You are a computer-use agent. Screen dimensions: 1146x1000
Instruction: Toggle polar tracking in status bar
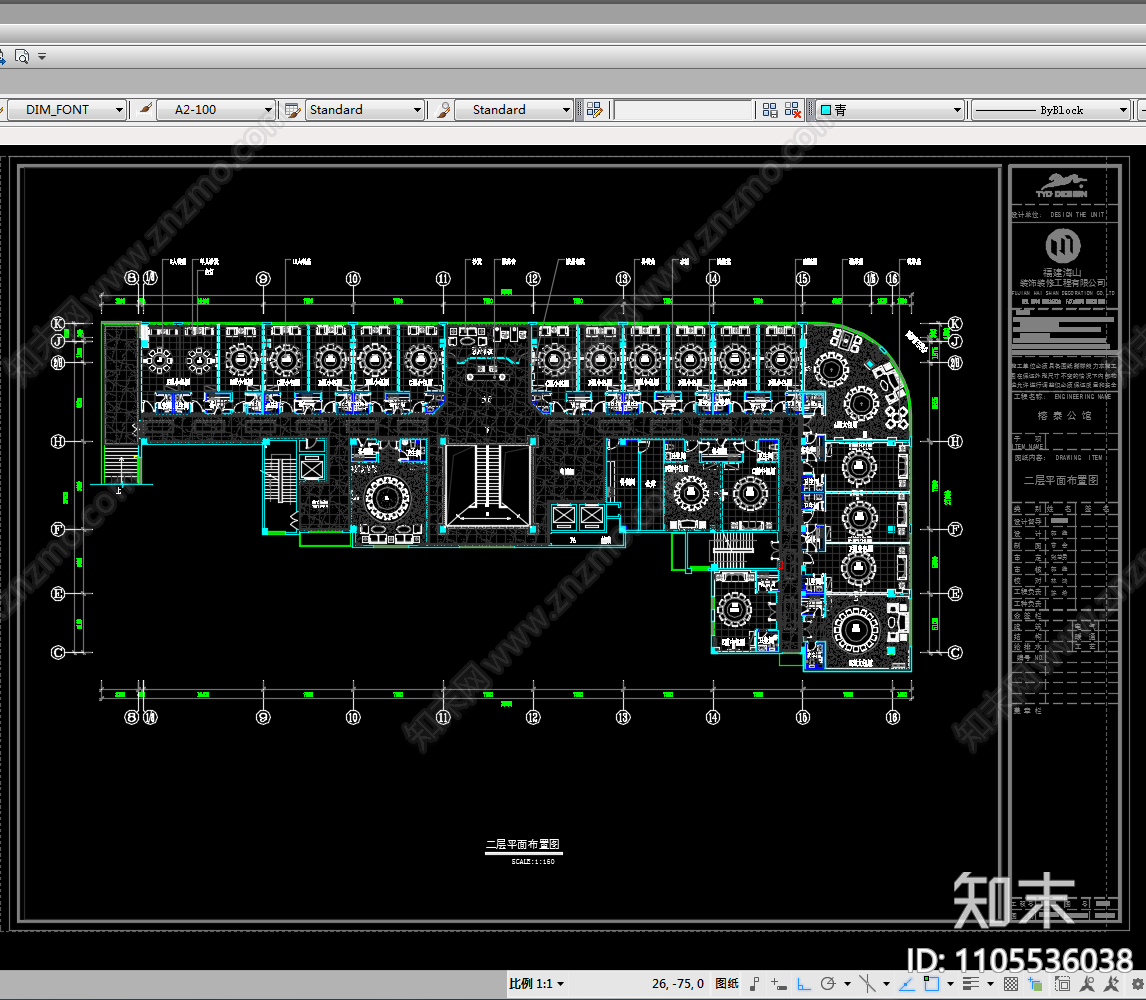point(828,984)
